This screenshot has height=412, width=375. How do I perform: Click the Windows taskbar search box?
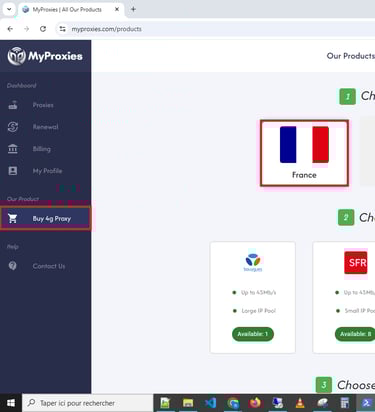[x=88, y=403]
